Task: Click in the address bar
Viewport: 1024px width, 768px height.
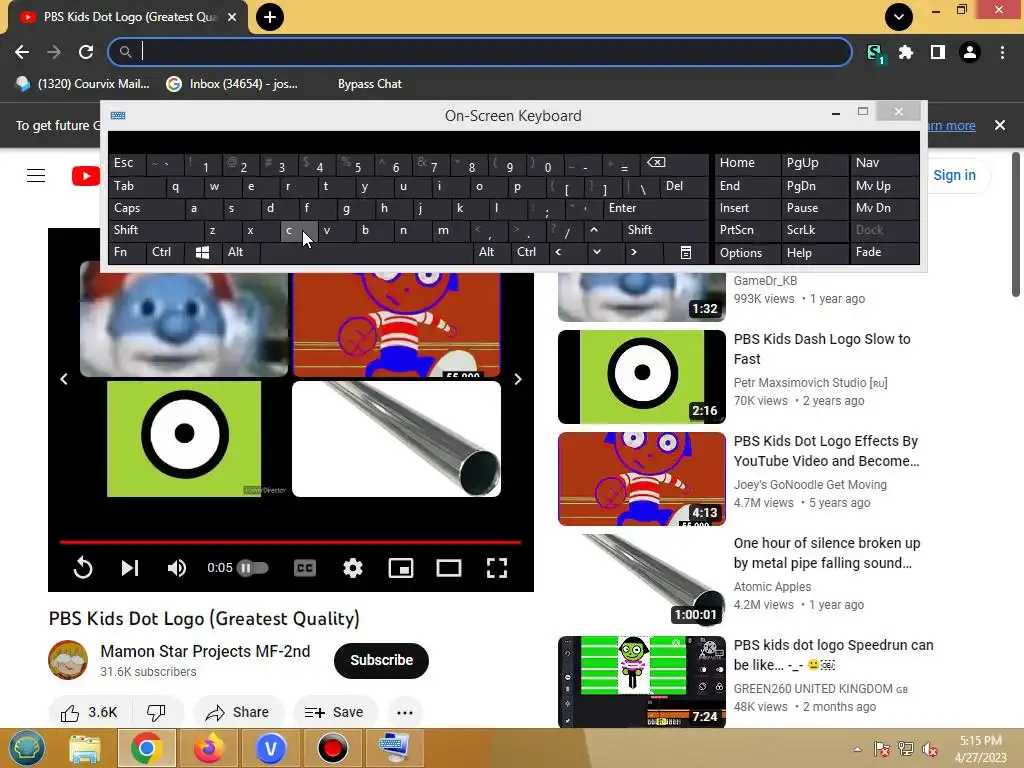Action: tap(480, 52)
